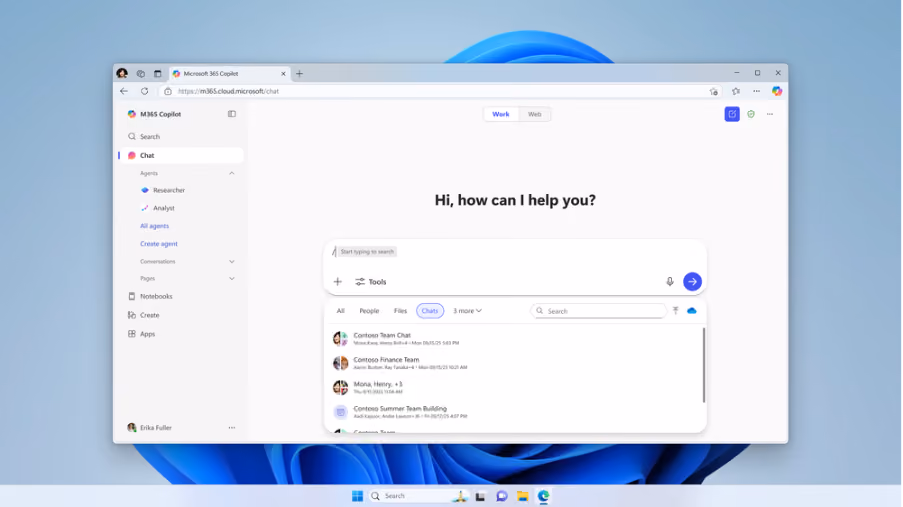Open Task View from the taskbar
This screenshot has height=507, width=903.
[x=480, y=496]
